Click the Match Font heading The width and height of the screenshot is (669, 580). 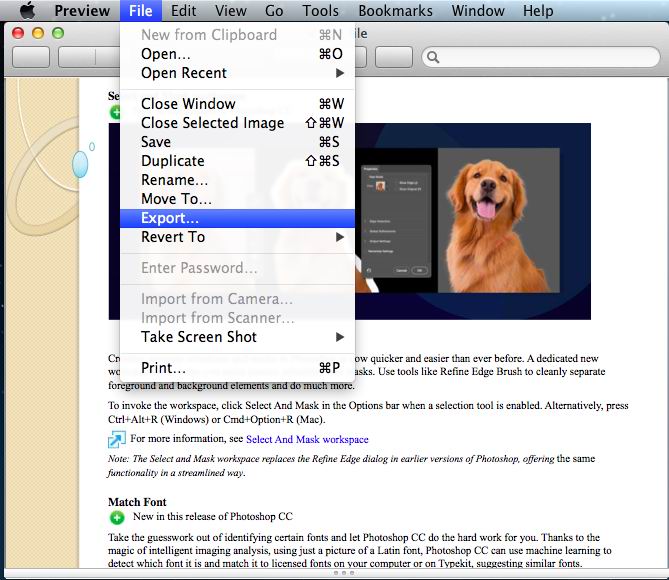pyautogui.click(x=137, y=502)
